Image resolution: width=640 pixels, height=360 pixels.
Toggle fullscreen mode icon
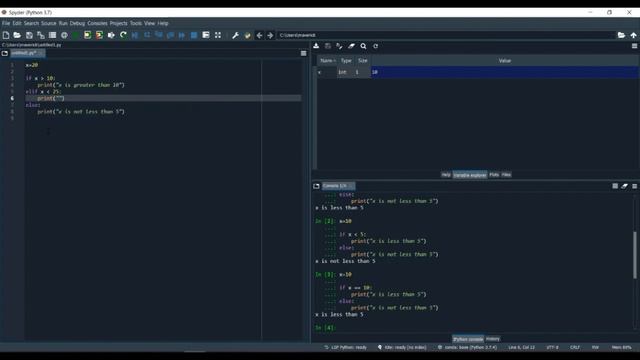tap(218, 36)
